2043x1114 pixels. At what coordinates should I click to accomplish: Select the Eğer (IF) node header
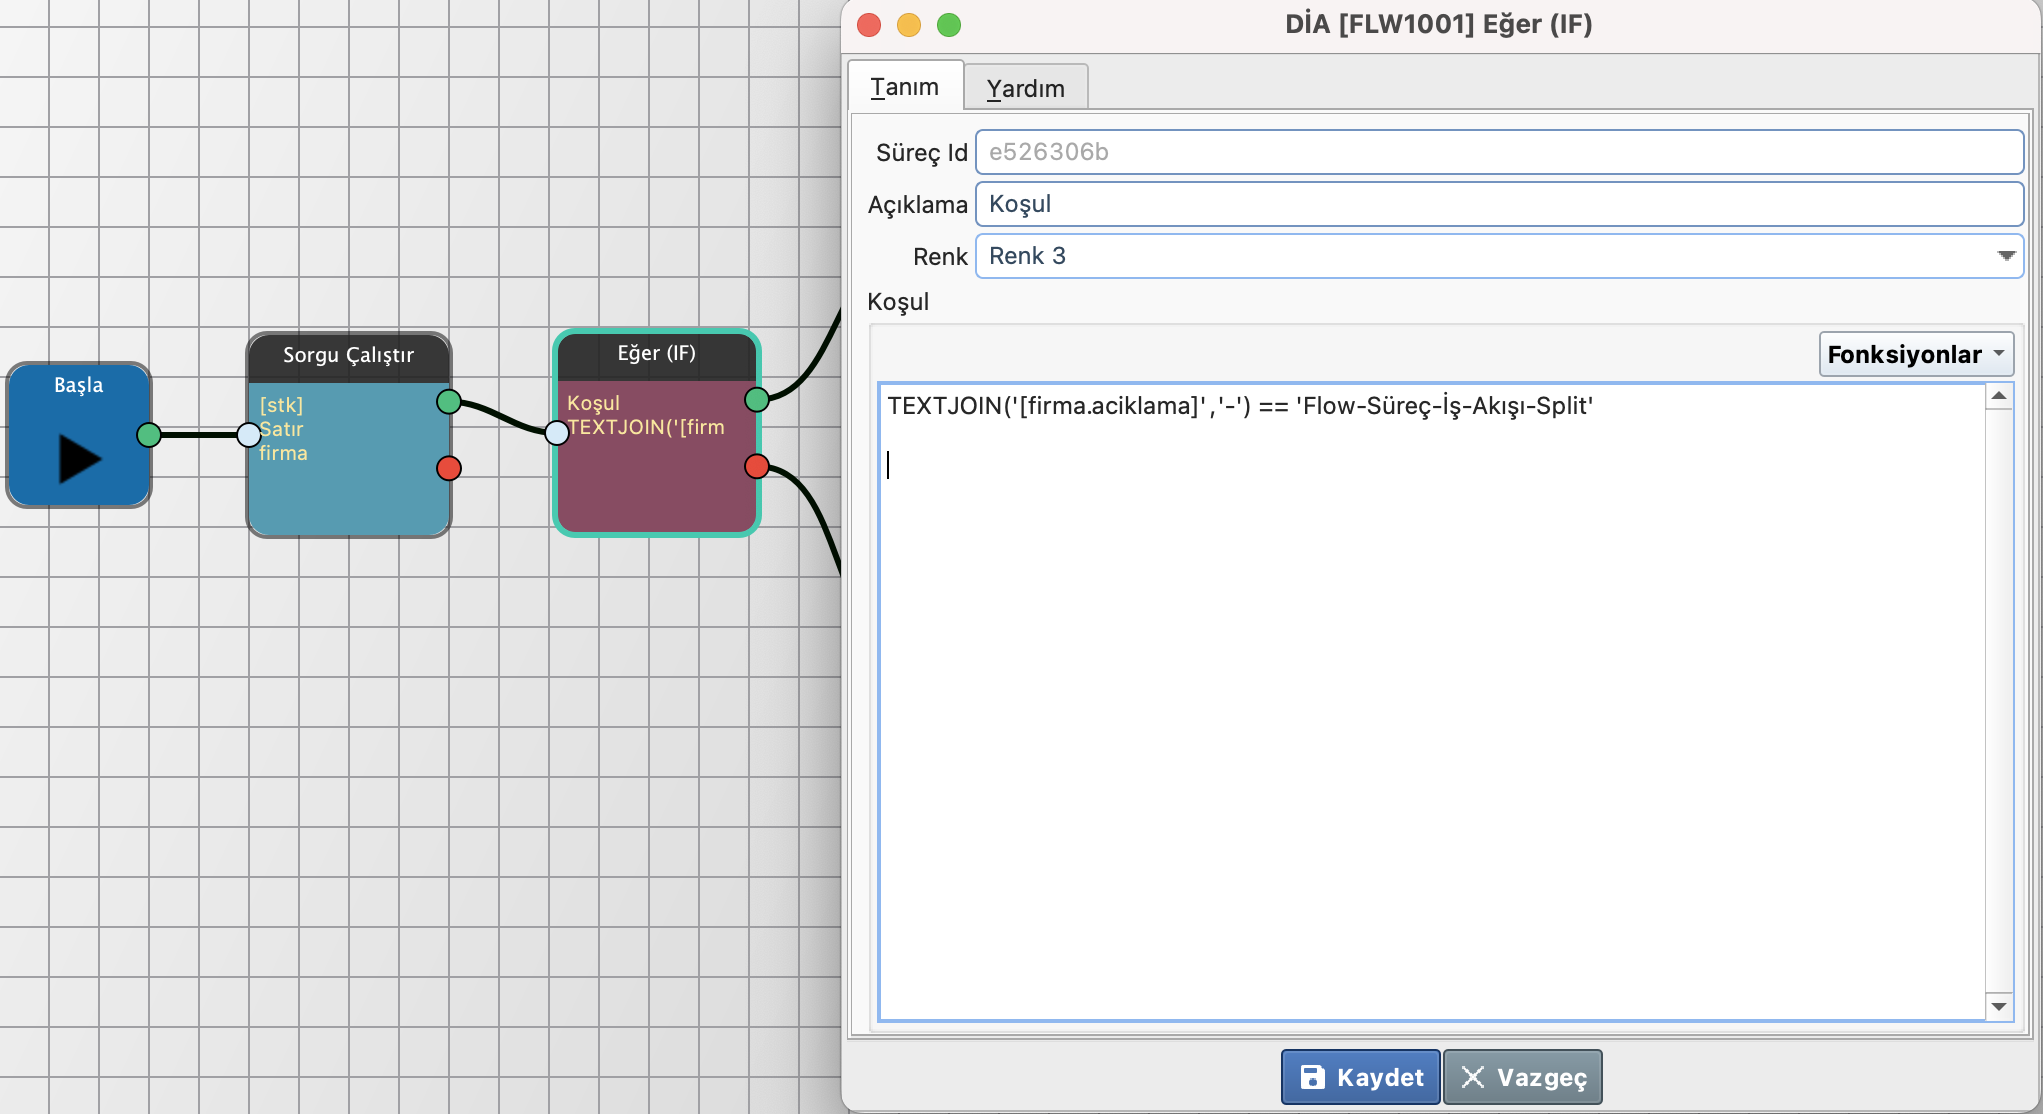point(656,354)
